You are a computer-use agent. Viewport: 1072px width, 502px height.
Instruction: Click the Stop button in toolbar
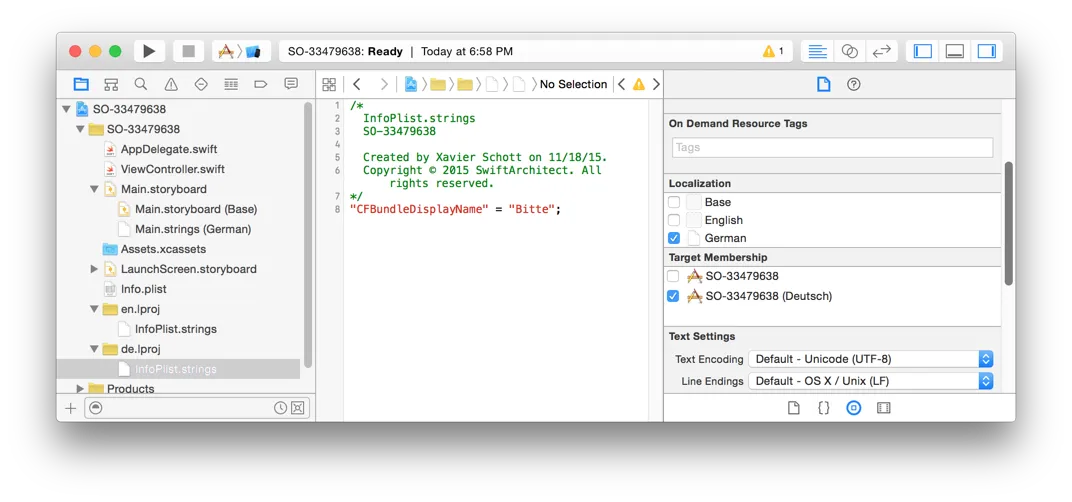(188, 51)
